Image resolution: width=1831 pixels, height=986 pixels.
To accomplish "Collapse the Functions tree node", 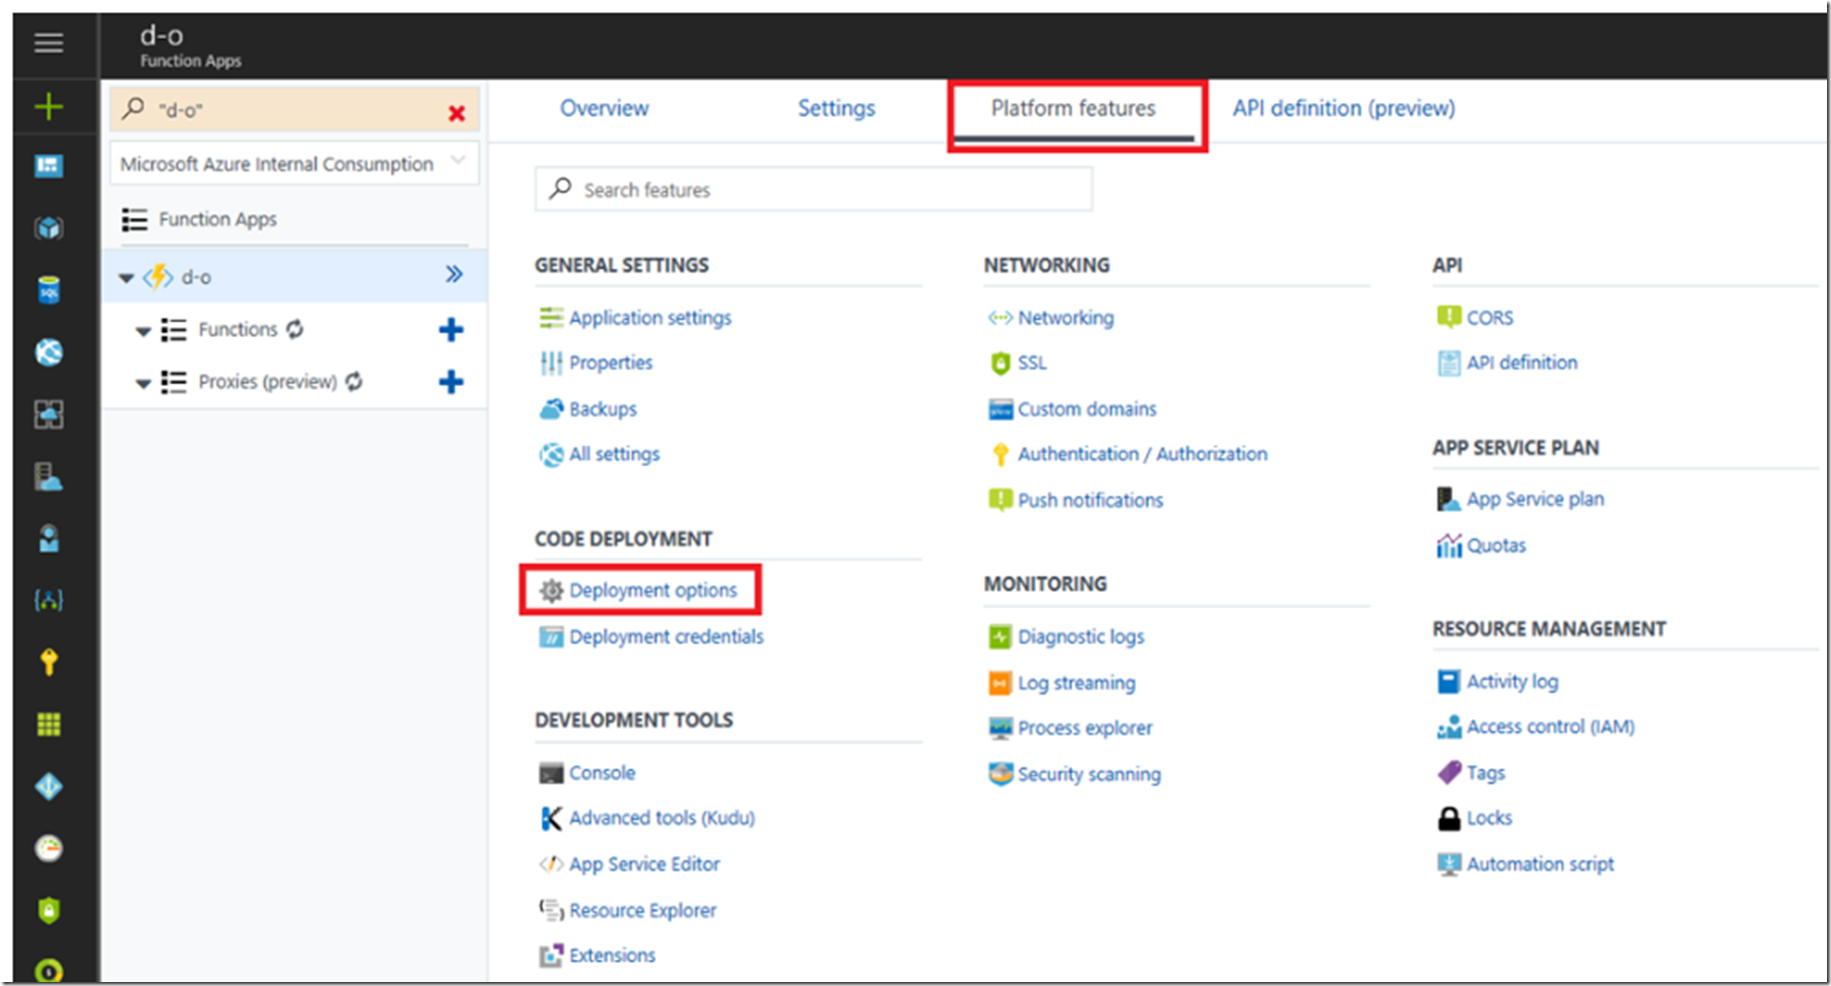I will coord(143,331).
